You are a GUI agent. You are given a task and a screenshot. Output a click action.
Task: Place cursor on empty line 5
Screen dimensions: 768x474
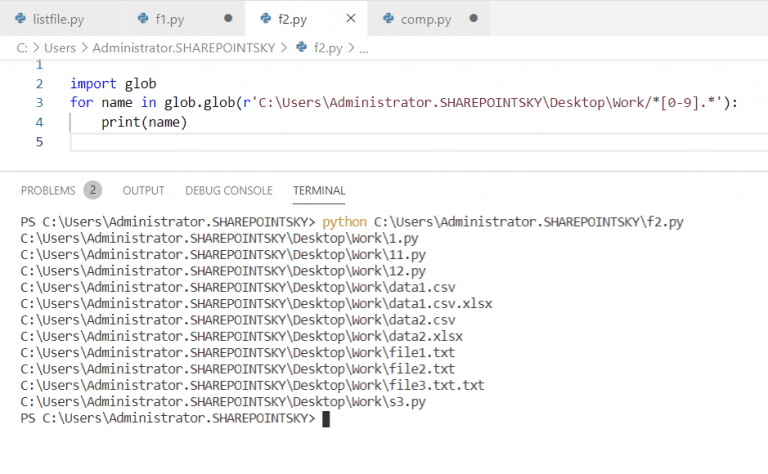point(419,142)
